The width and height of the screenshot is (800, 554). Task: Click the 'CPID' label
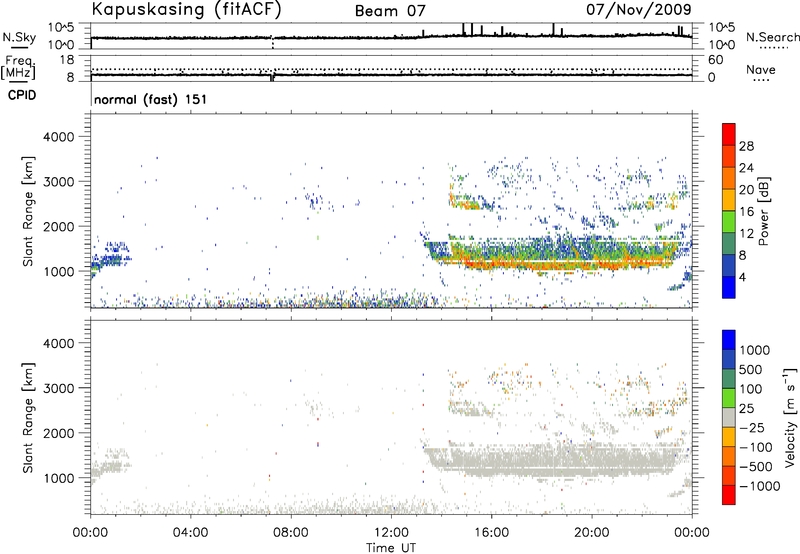(22, 95)
